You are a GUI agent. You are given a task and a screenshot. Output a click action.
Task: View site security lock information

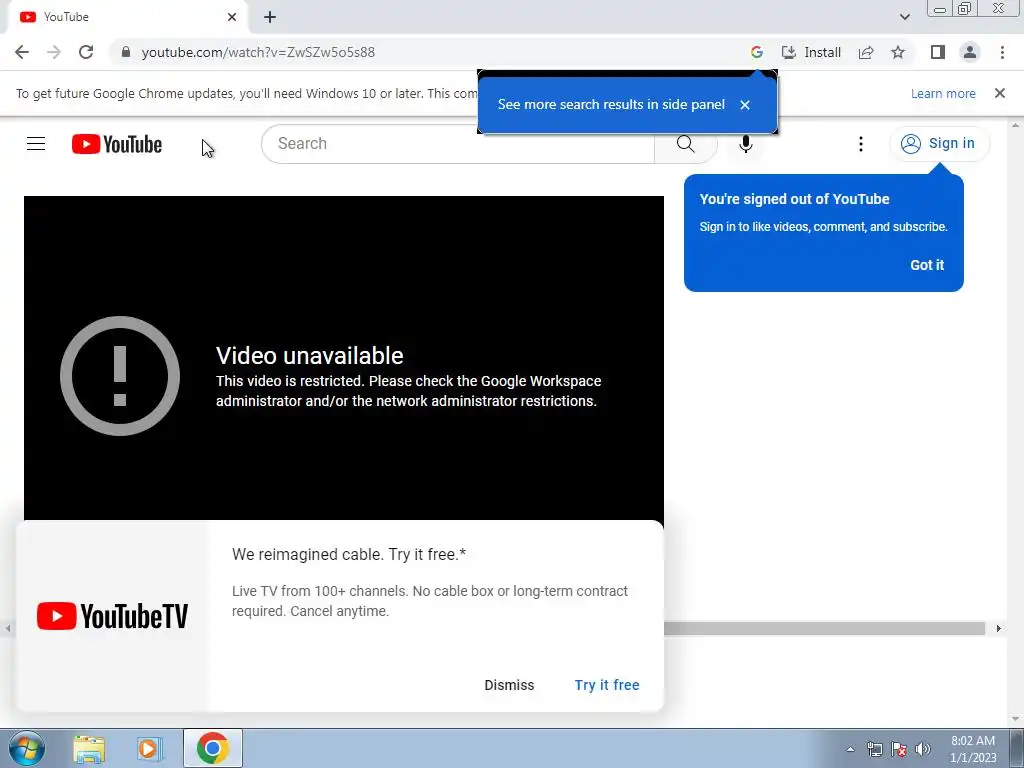click(x=126, y=52)
